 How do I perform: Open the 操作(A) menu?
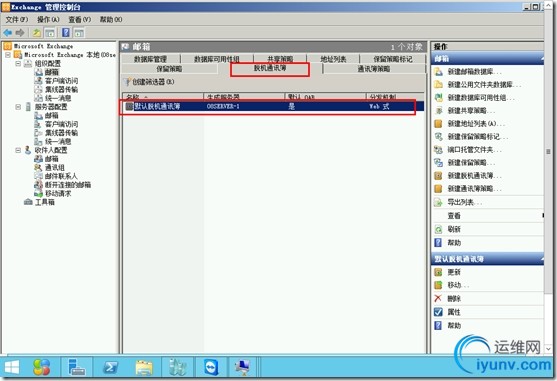tap(48, 20)
